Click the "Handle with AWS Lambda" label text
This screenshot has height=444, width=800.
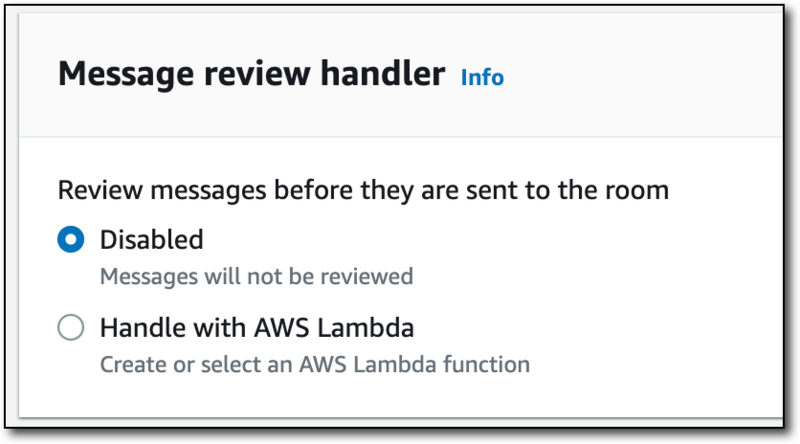coord(257,328)
